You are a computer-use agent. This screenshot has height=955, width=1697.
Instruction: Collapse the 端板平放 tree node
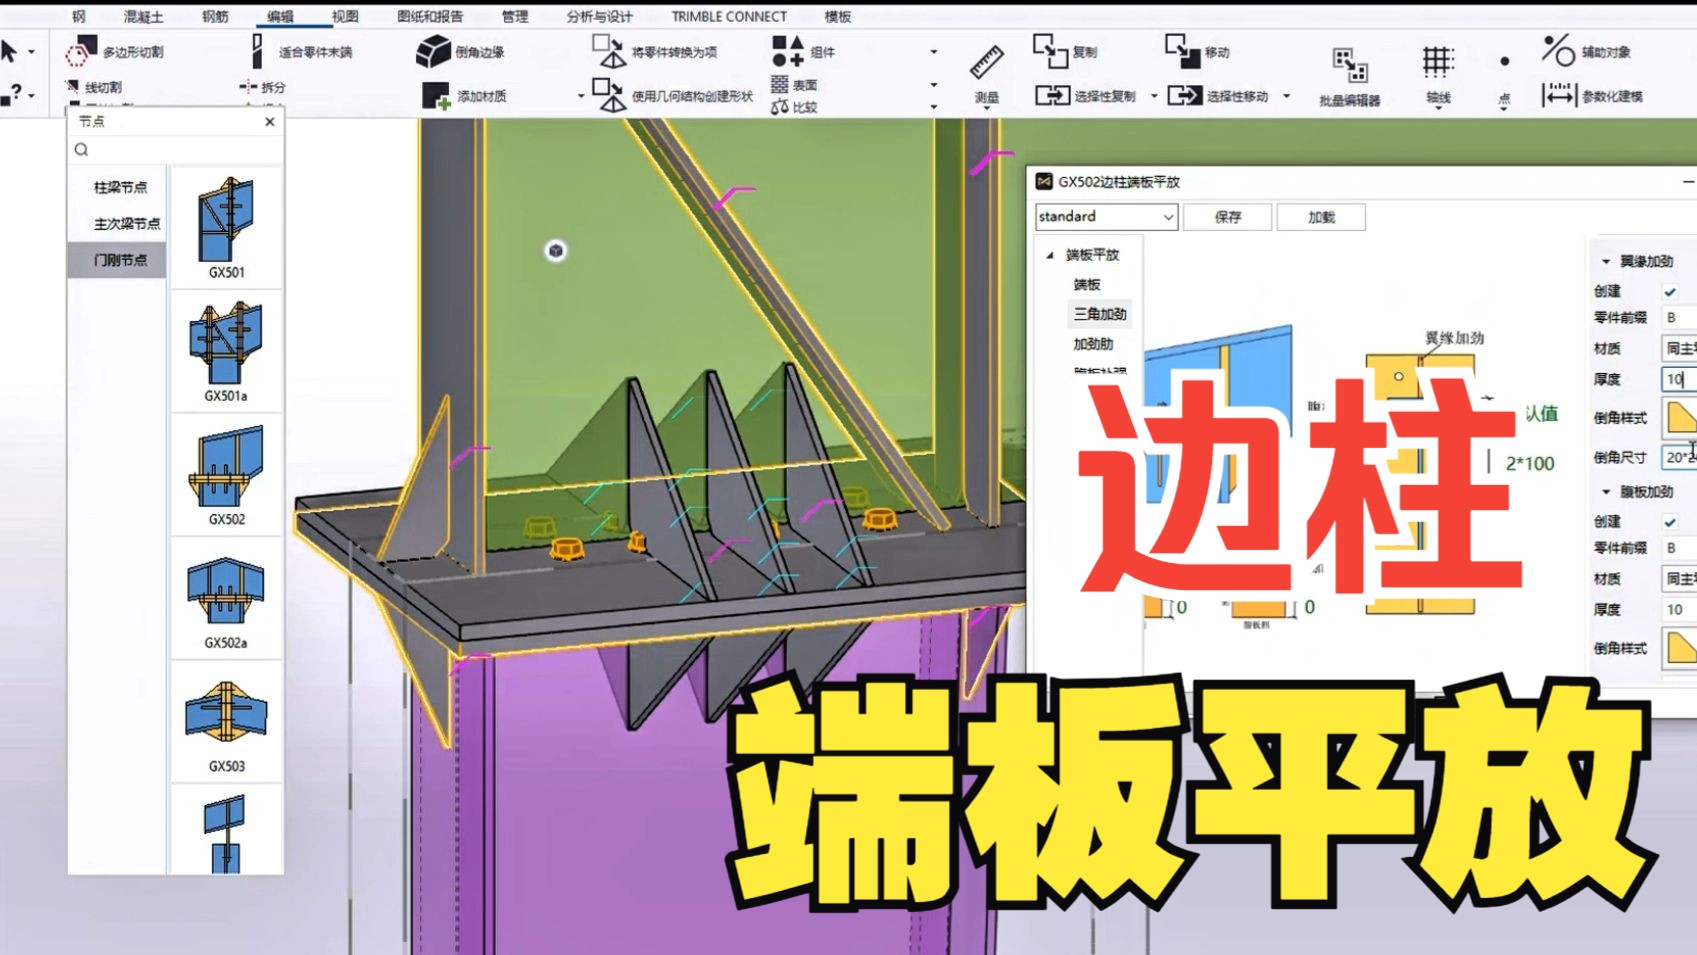1050,255
